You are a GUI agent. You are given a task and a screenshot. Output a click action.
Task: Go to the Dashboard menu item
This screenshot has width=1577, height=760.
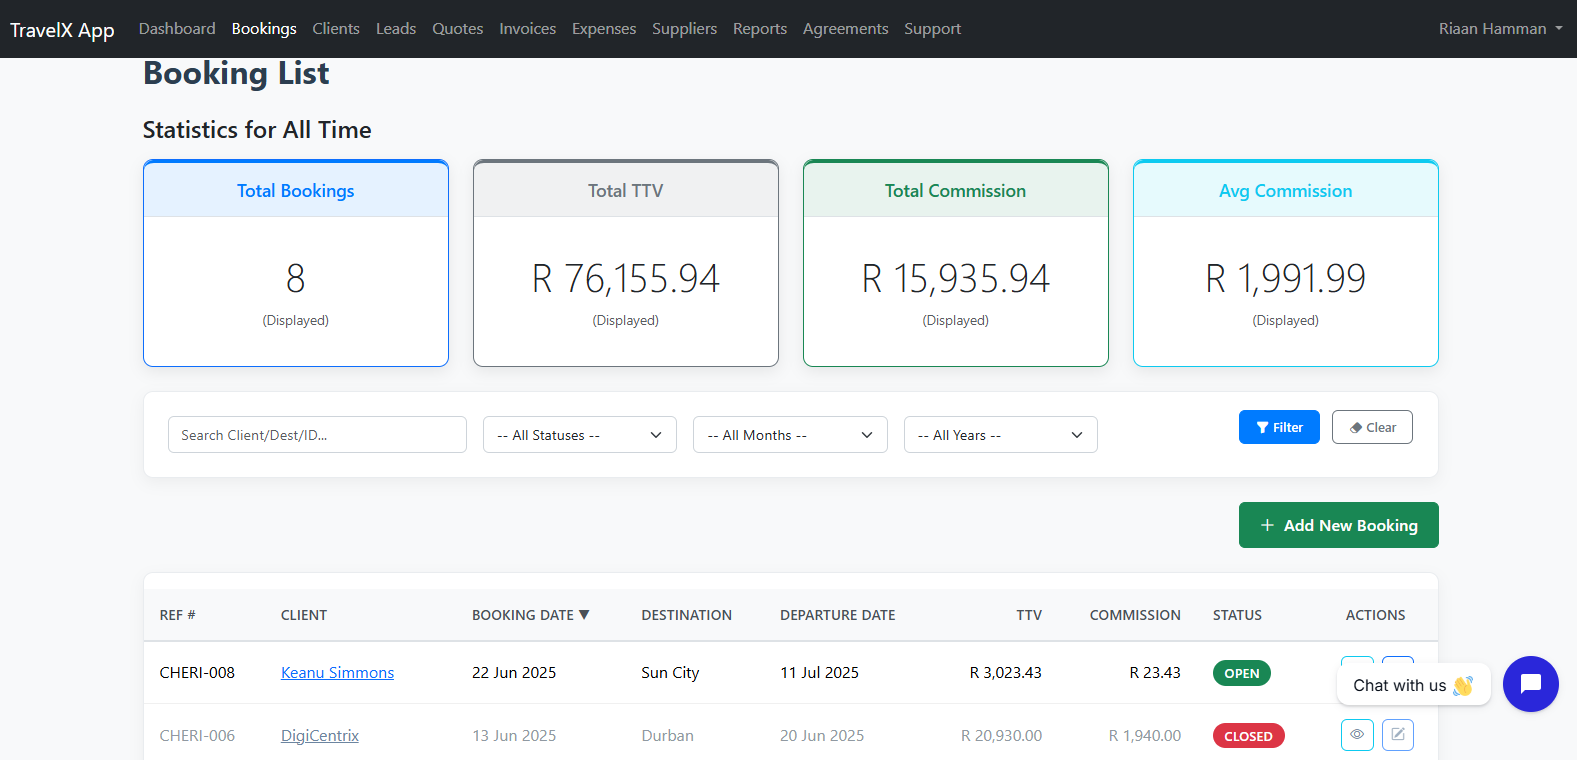[x=177, y=29]
